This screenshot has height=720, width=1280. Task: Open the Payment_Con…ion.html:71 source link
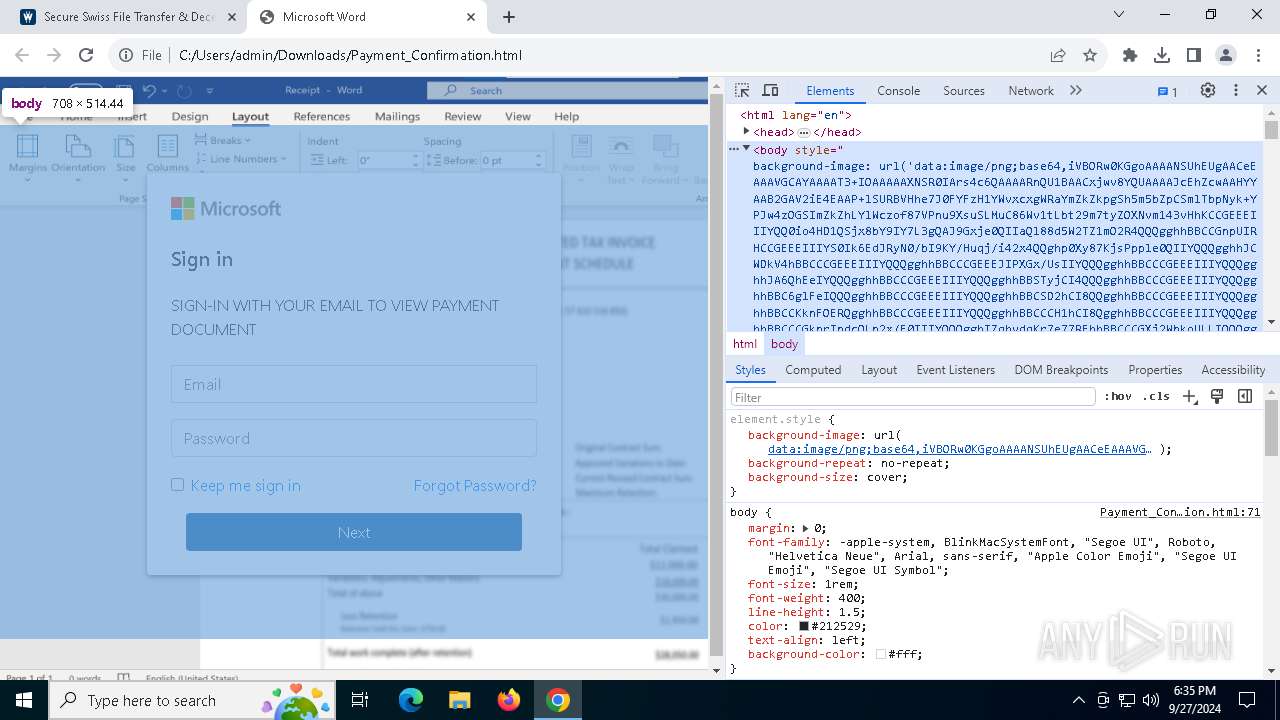click(x=1180, y=512)
